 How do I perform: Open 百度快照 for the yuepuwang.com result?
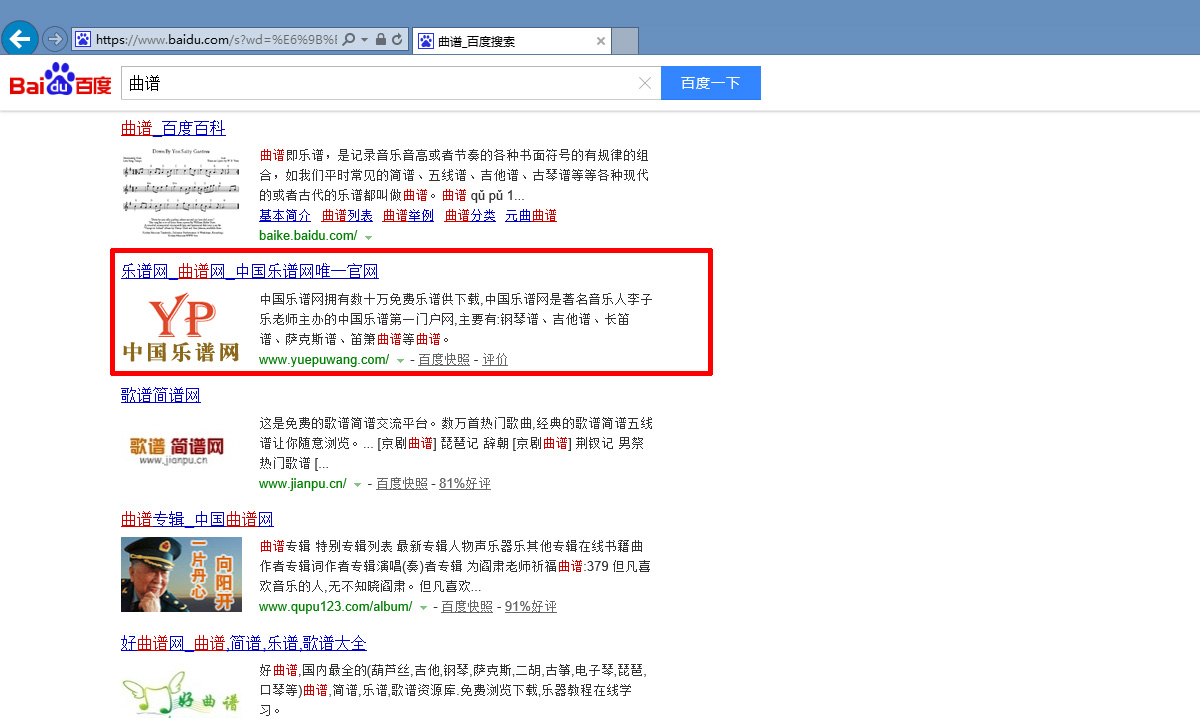click(443, 360)
